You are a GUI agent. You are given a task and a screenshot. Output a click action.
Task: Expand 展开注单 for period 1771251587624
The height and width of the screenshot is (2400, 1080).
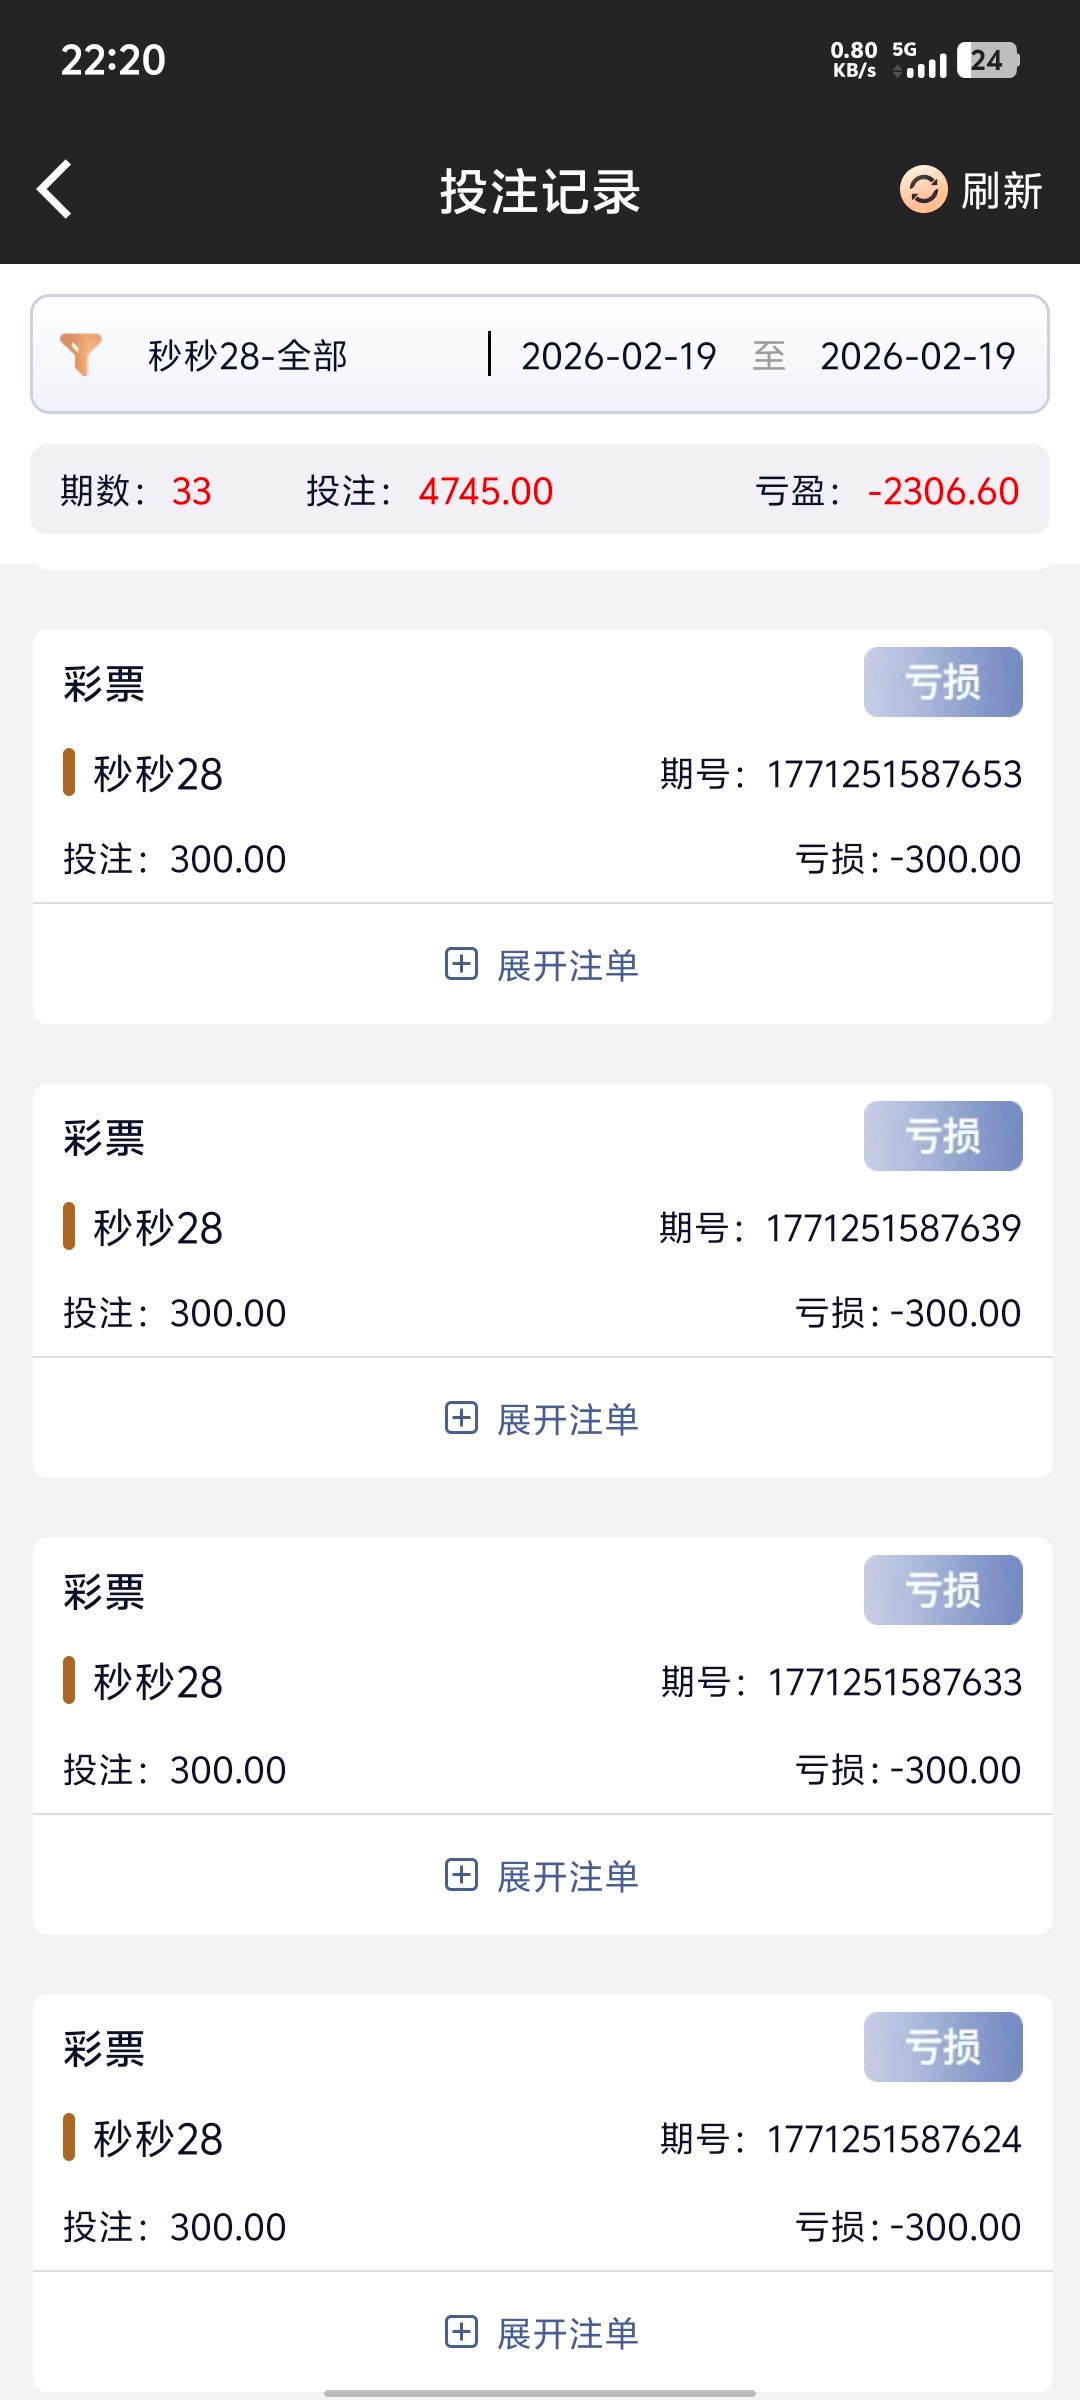pyautogui.click(x=567, y=2333)
